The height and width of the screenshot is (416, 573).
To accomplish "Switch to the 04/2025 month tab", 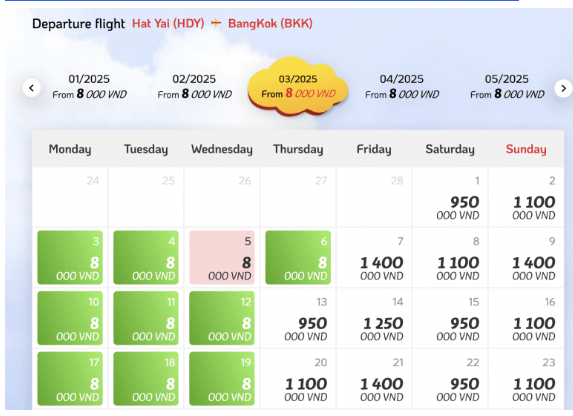I will pyautogui.click(x=402, y=87).
